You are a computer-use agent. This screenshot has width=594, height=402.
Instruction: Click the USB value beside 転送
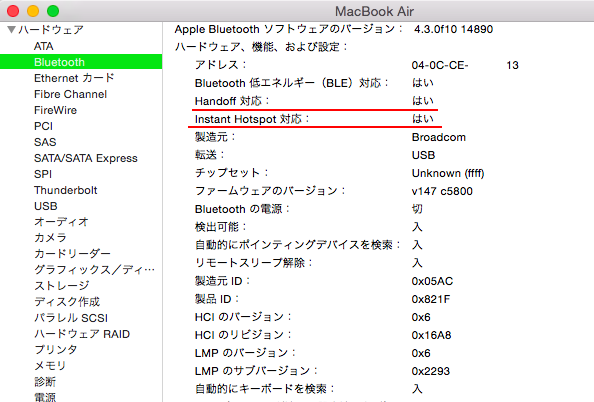point(424,155)
